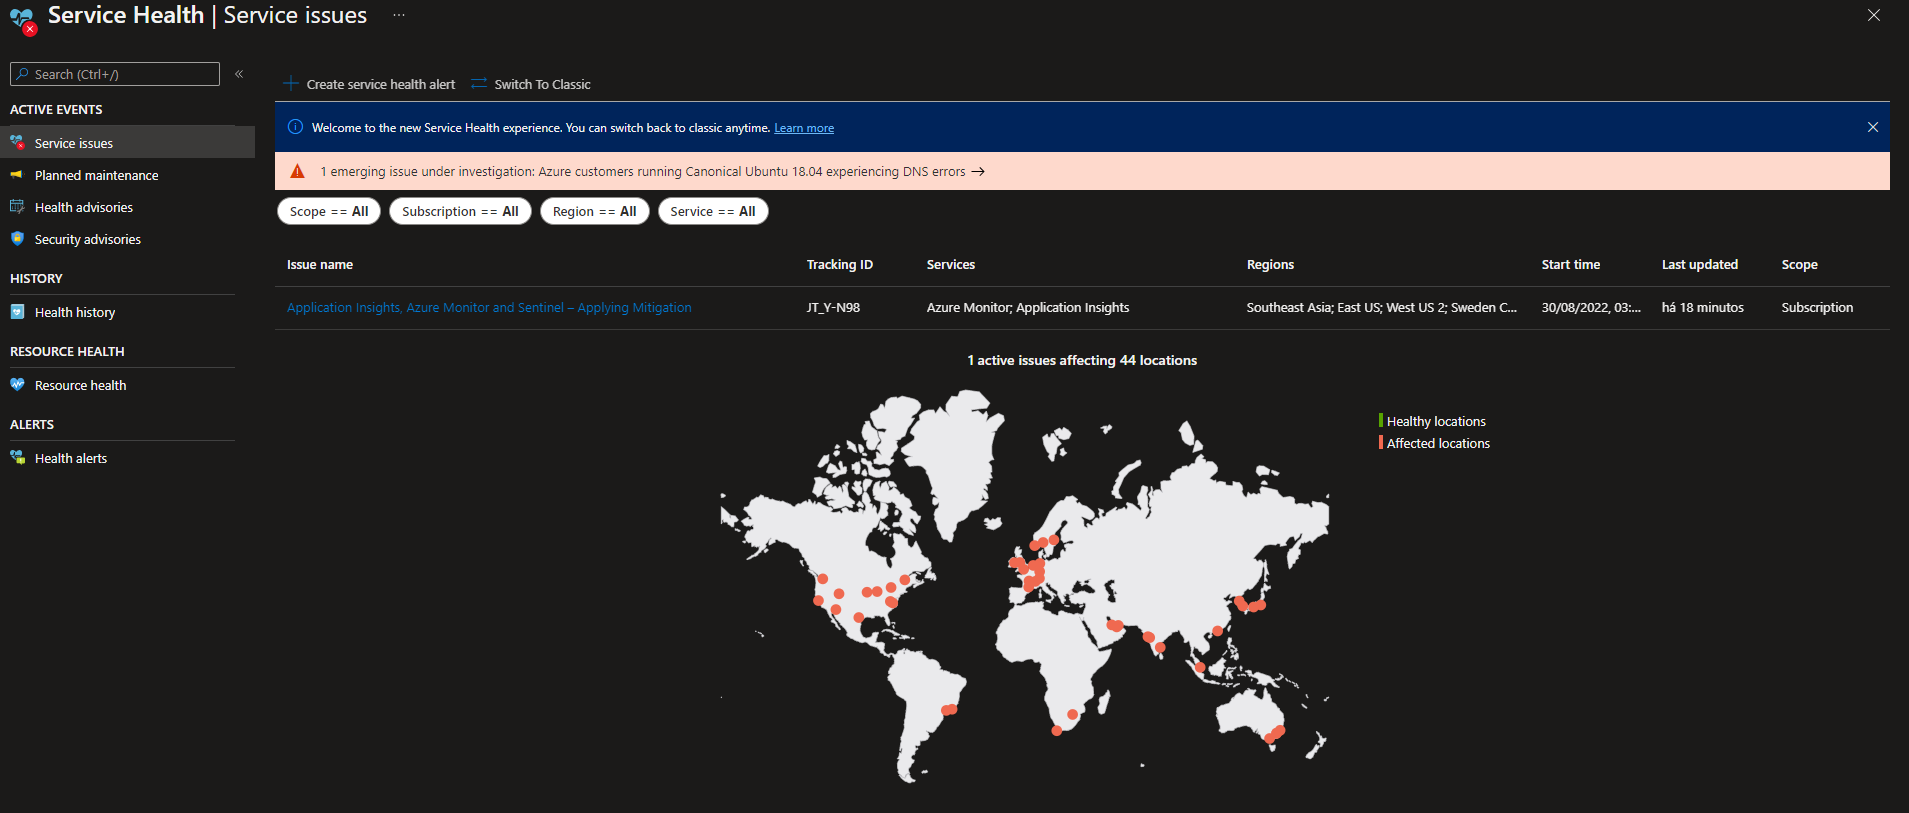Open the Learn more link
Viewport: 1909px width, 813px height.
804,128
